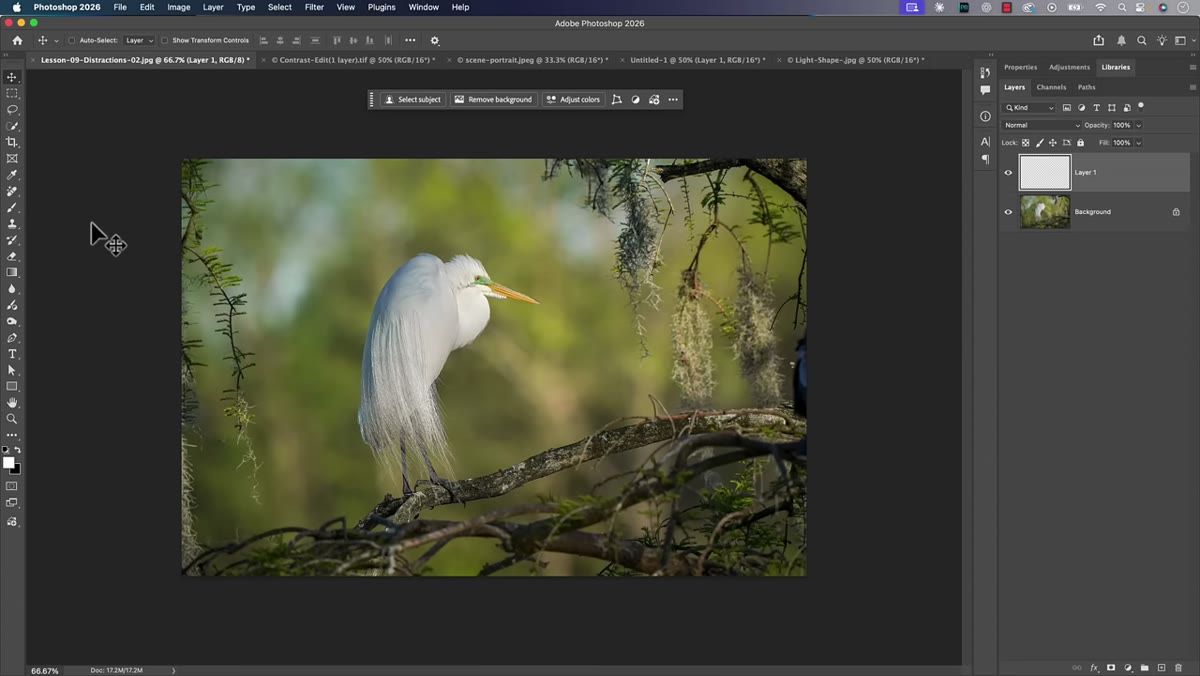1200x676 pixels.
Task: Open the layer effects fx icon
Action: (x=1094, y=667)
